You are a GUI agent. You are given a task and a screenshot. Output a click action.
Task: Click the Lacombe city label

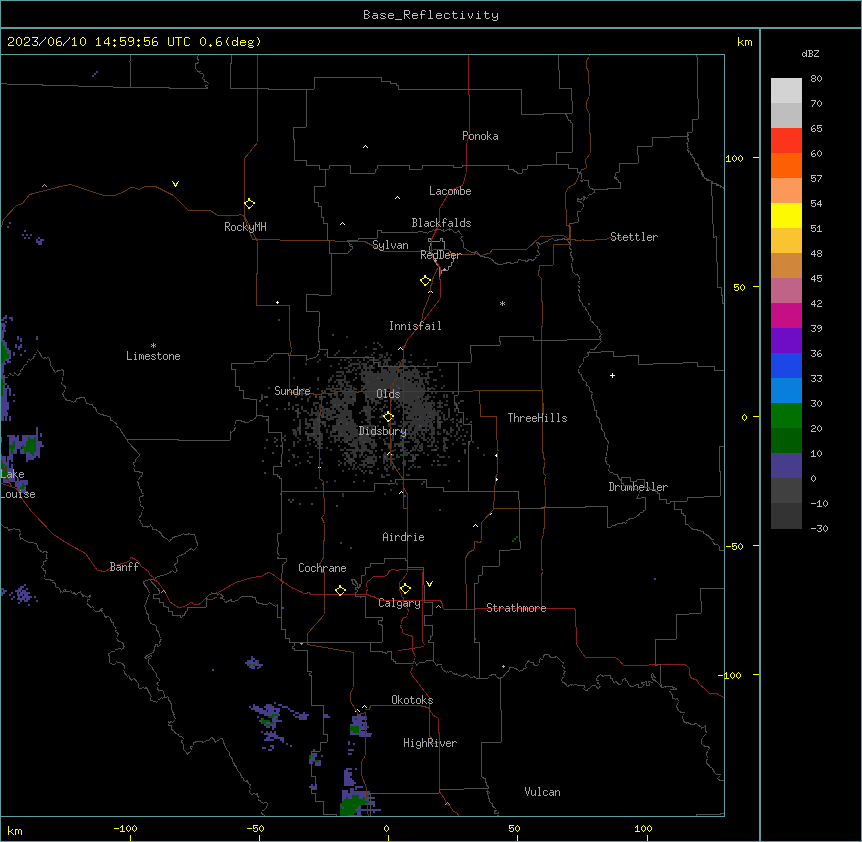tap(450, 191)
